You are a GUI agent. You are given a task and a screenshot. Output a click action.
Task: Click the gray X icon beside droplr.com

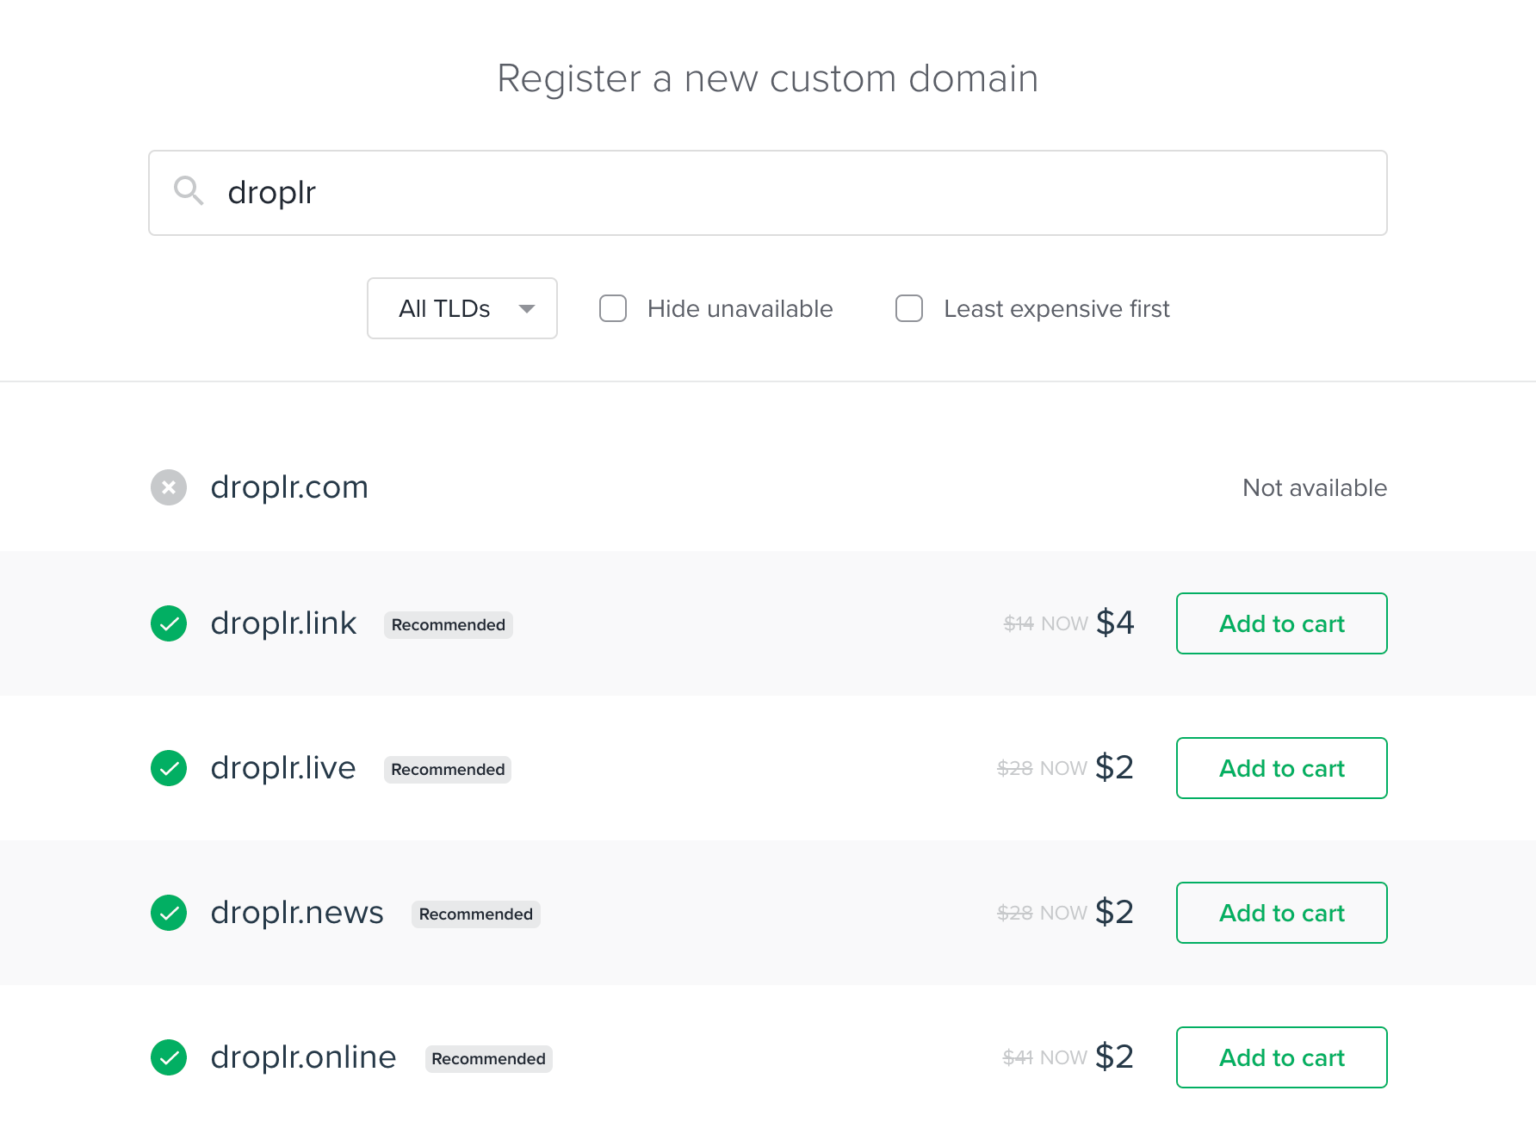(x=168, y=487)
